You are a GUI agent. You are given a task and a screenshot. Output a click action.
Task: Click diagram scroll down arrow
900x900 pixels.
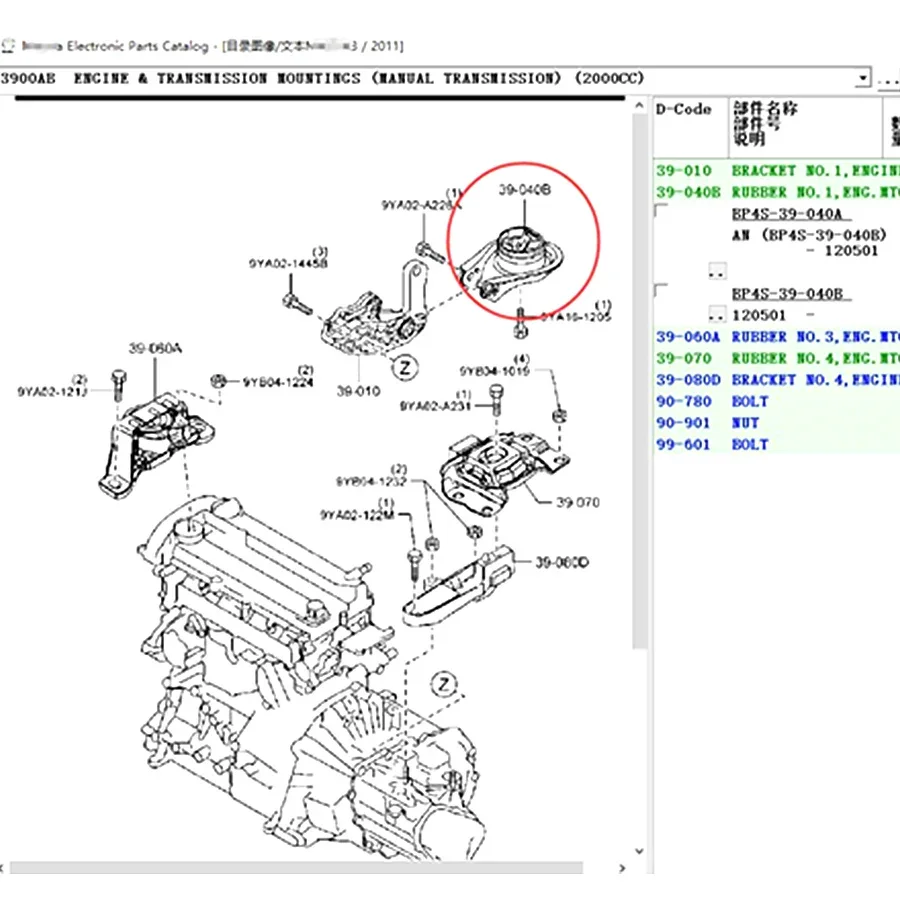coord(639,851)
